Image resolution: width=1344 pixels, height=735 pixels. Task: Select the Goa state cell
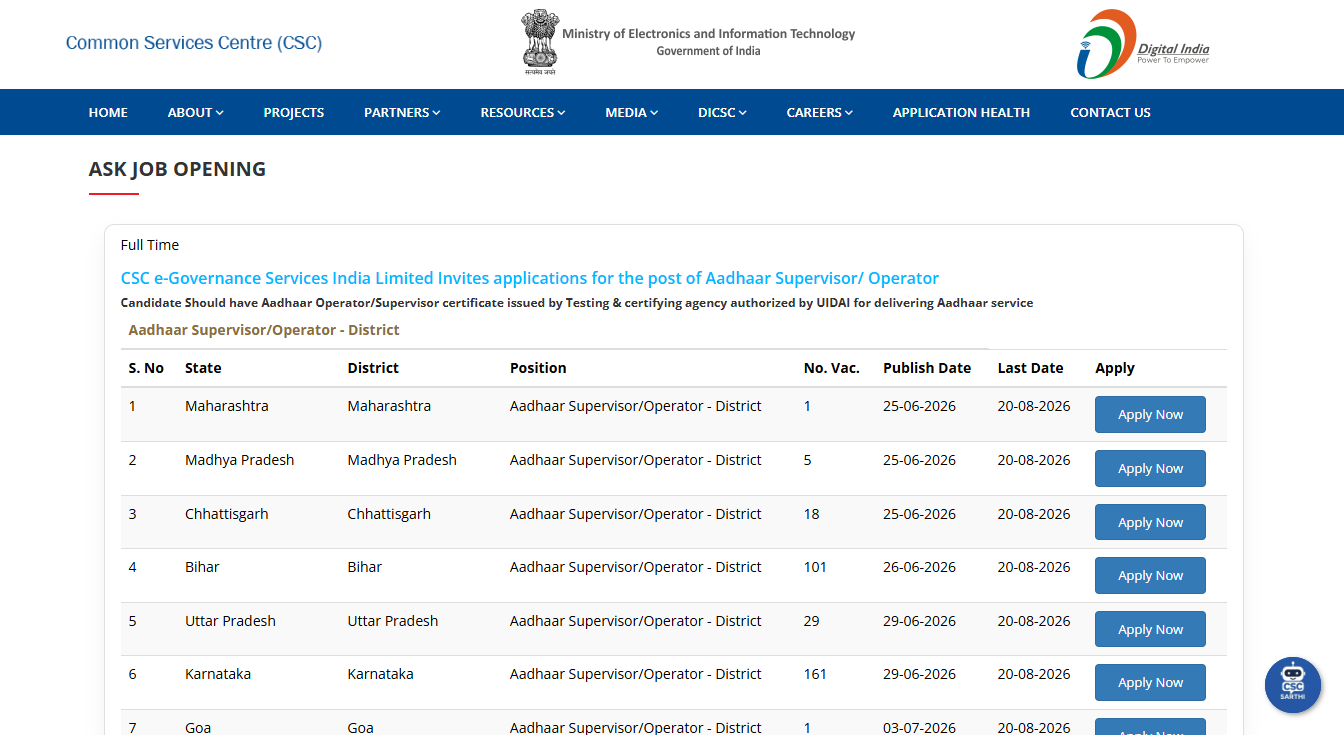(x=198, y=727)
